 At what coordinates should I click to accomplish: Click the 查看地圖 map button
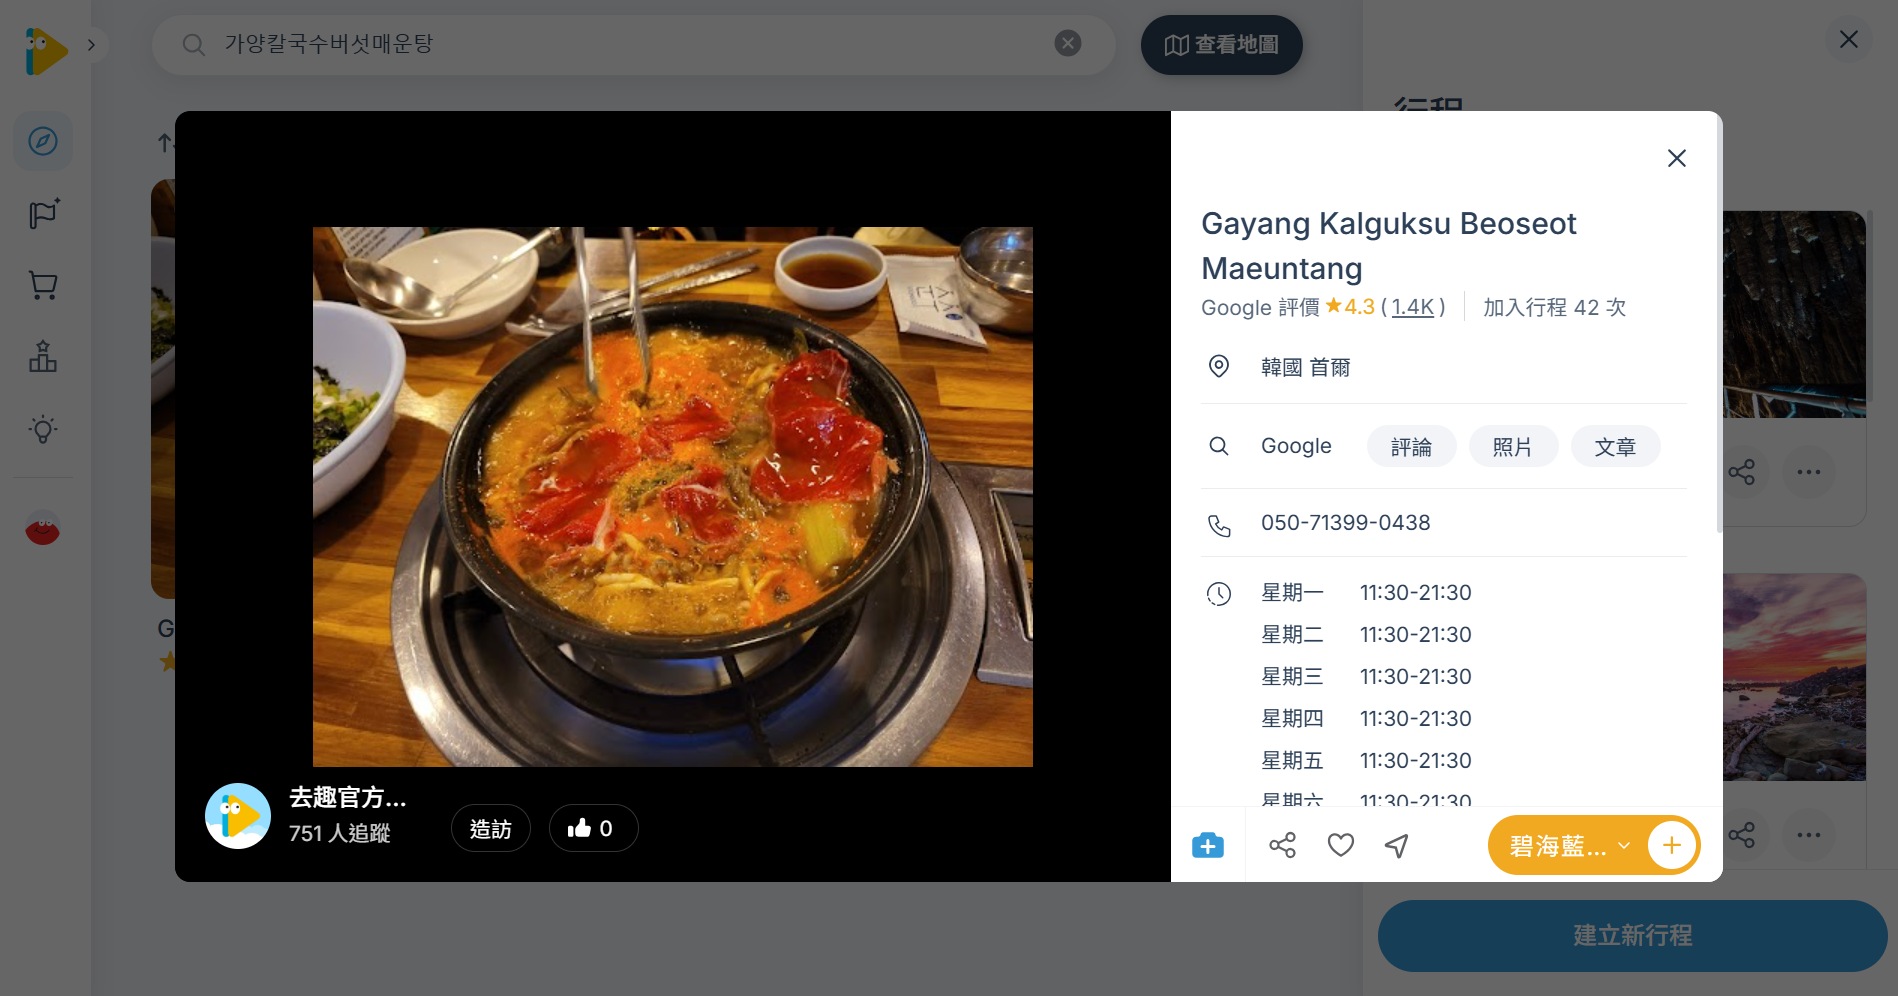(1221, 44)
